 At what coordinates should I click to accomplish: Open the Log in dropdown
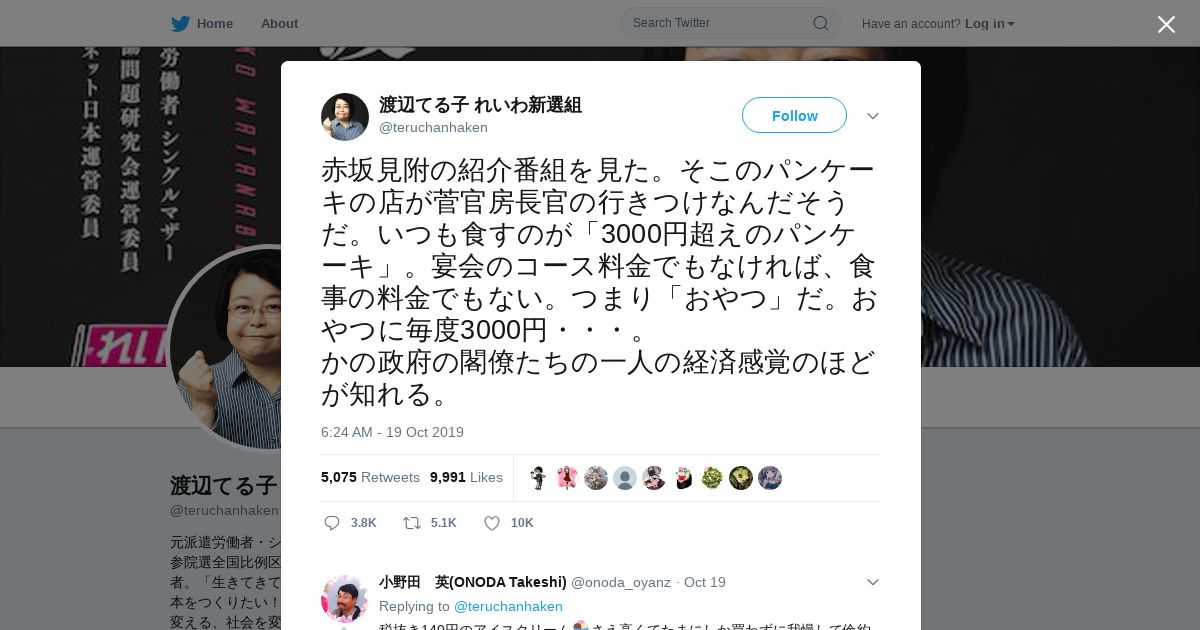click(990, 23)
